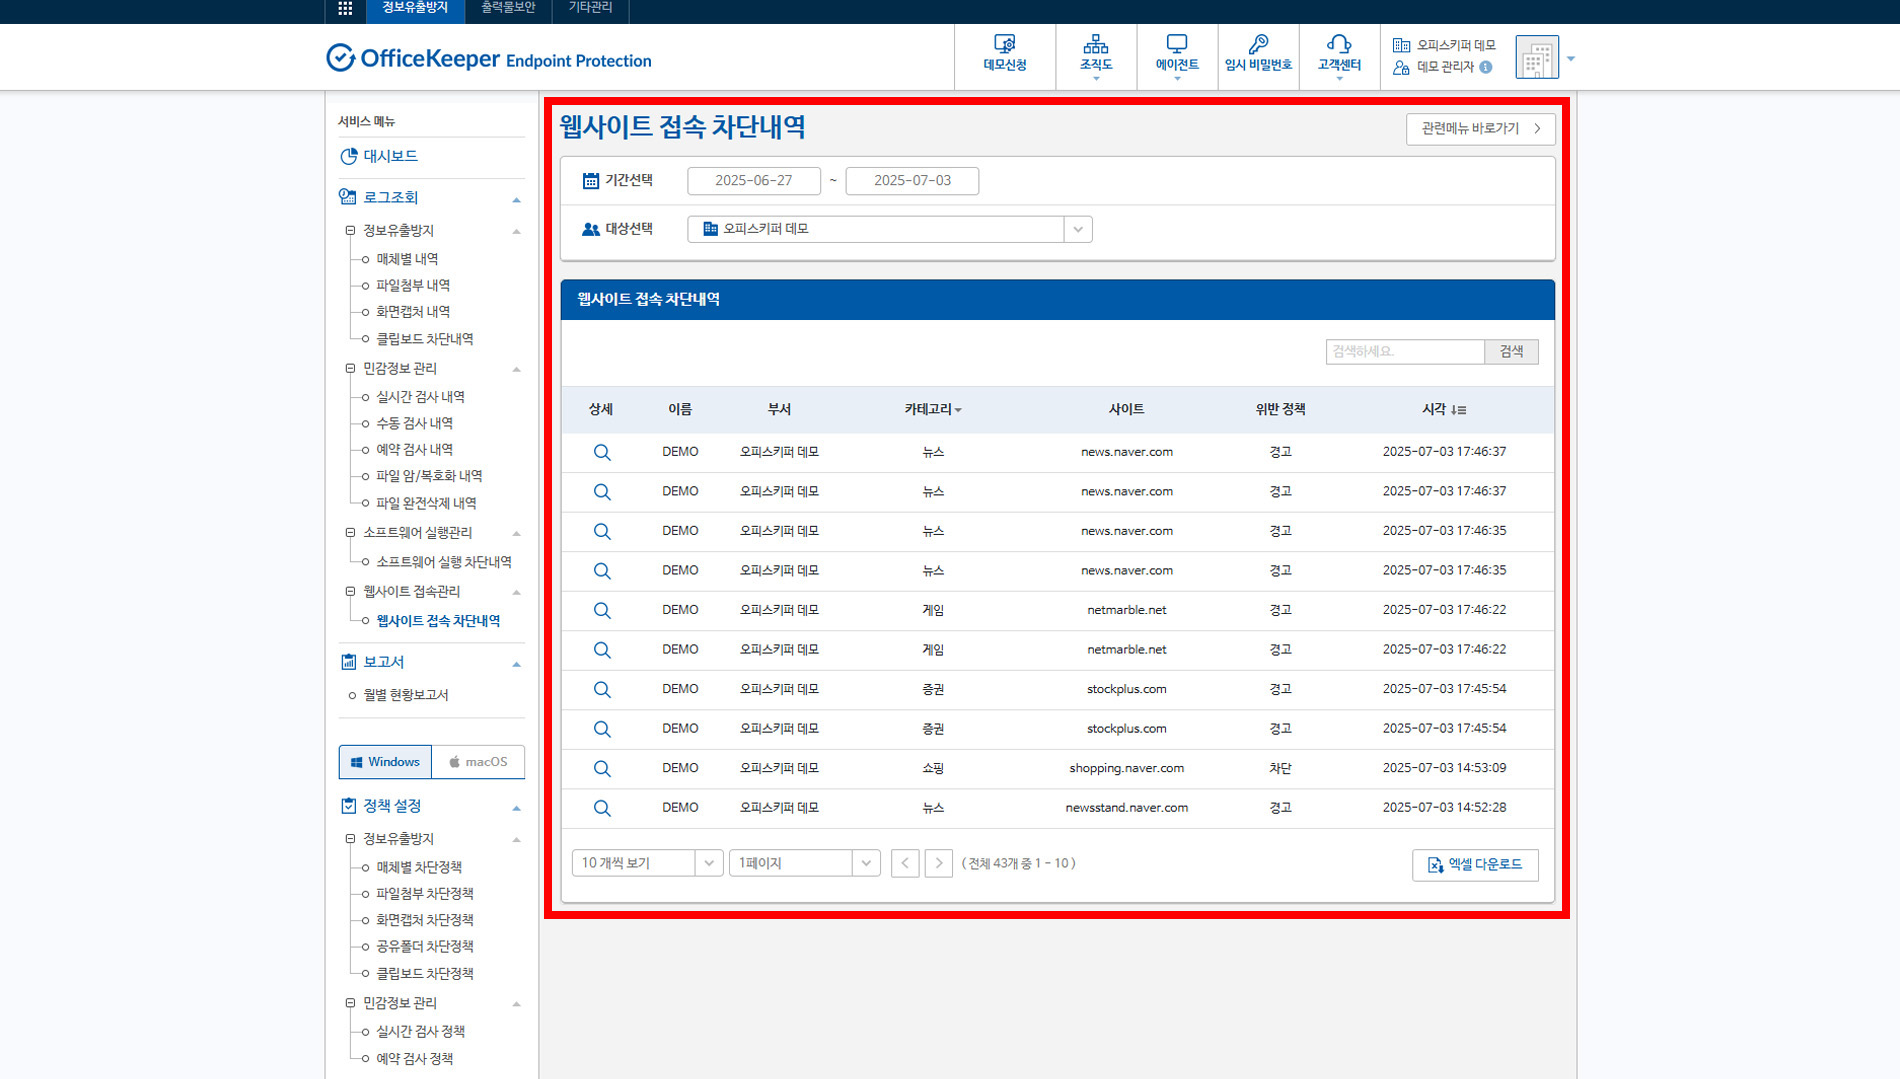Collapse the 민감정보 관리 tree node under 로그조회
This screenshot has height=1079, width=1900.
[x=350, y=368]
